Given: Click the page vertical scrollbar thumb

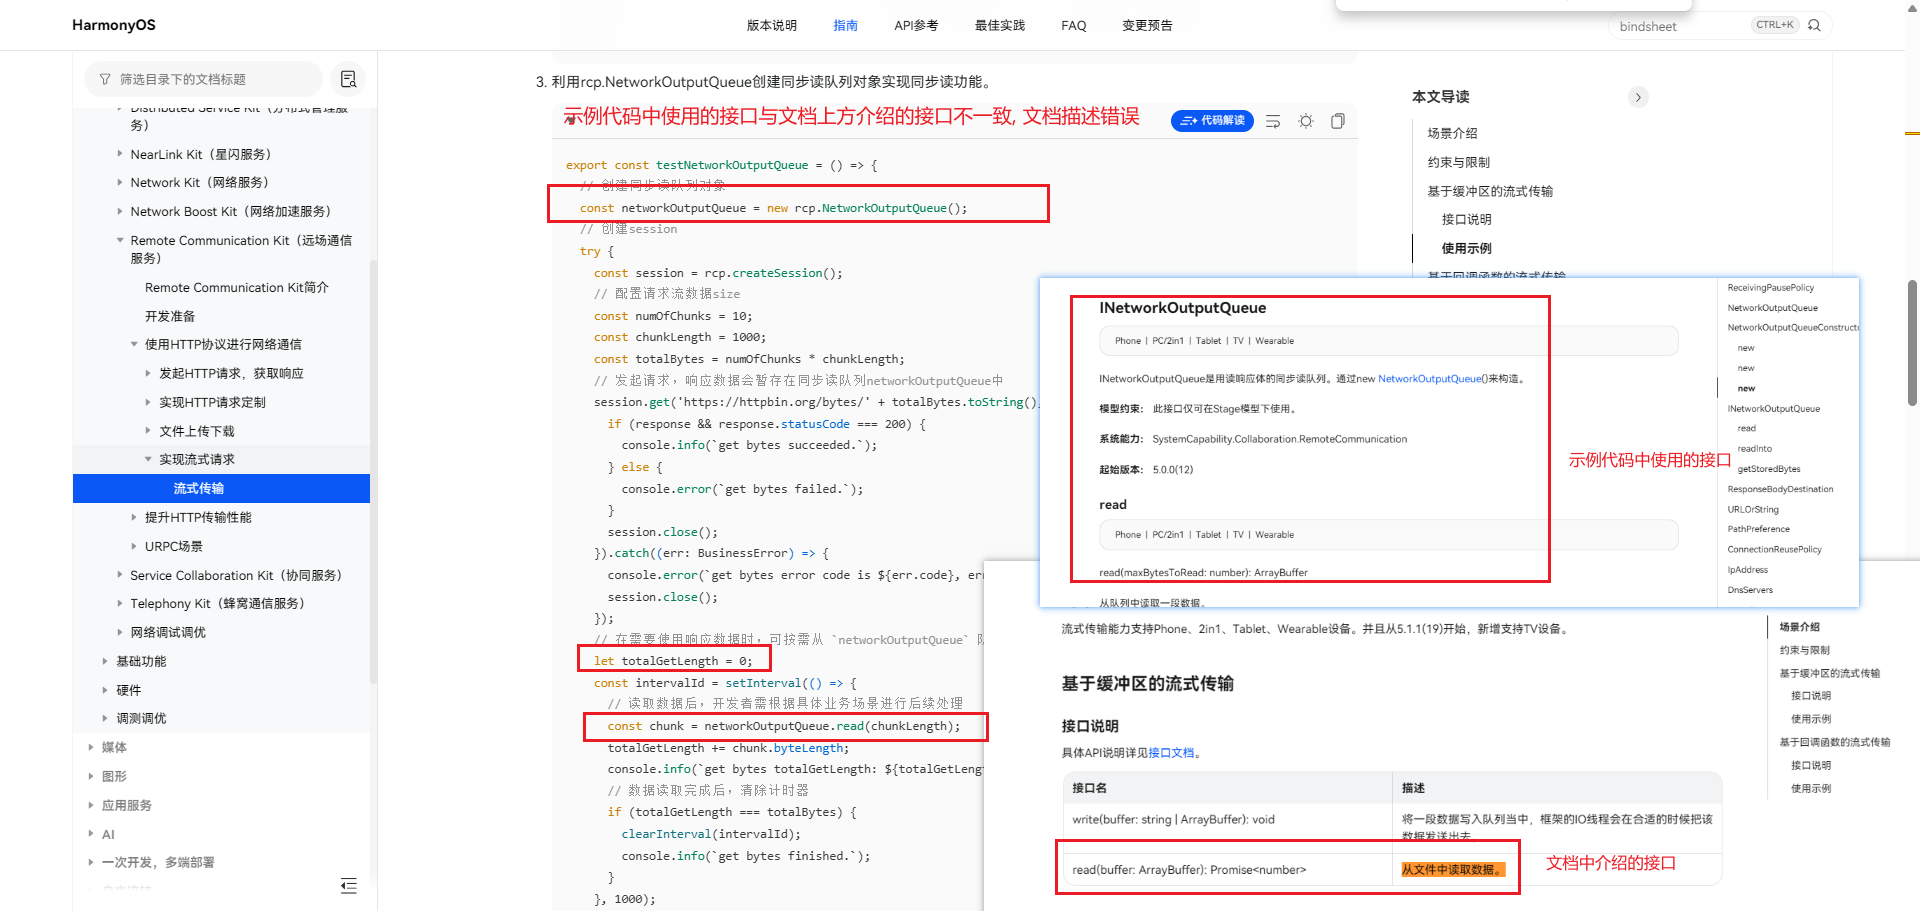Looking at the screenshot, I should point(1912,342).
